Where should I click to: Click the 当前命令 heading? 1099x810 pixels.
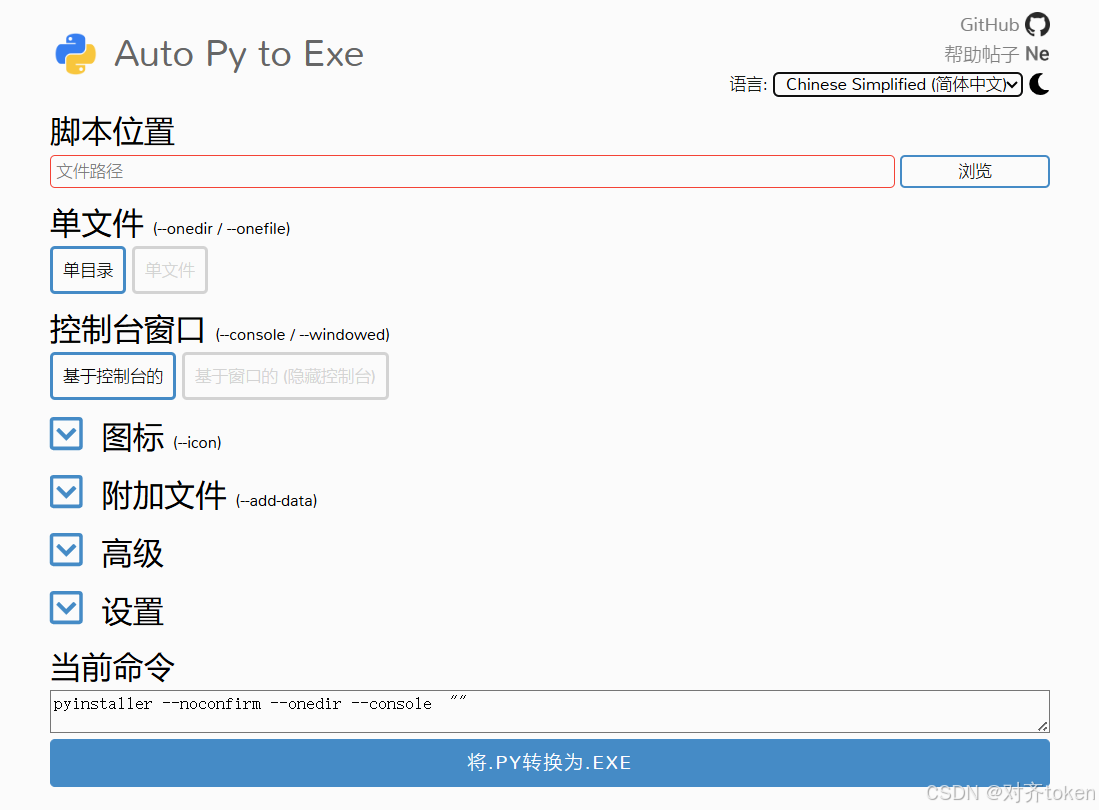pyautogui.click(x=112, y=667)
